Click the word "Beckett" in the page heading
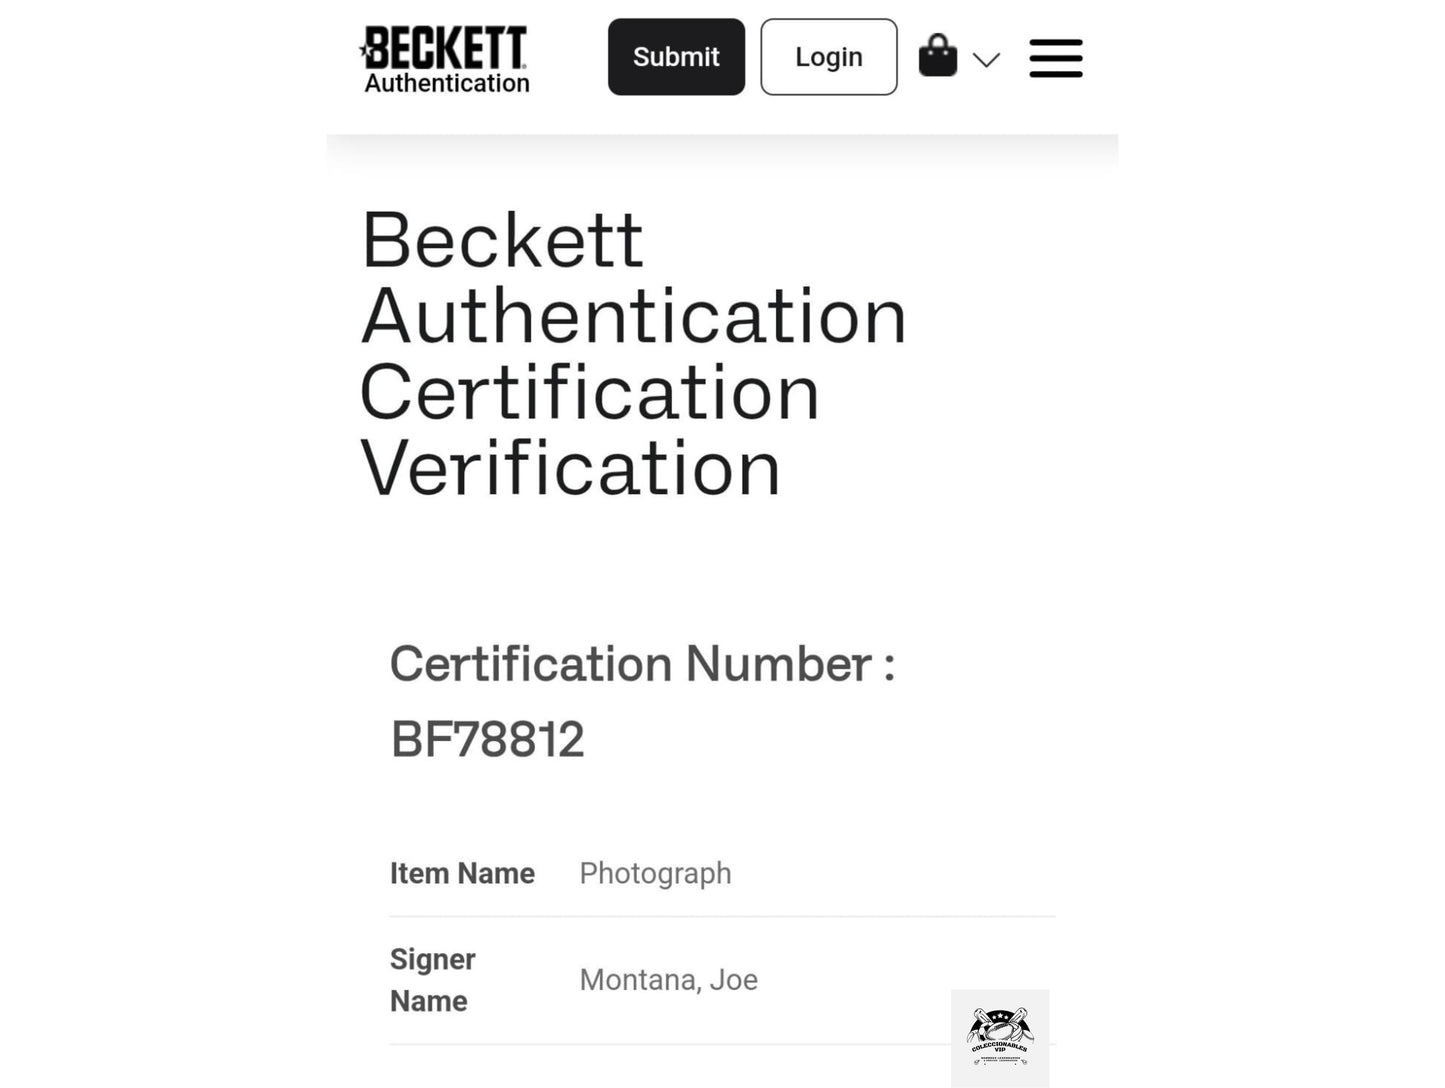1445x1088 pixels. pyautogui.click(x=502, y=241)
